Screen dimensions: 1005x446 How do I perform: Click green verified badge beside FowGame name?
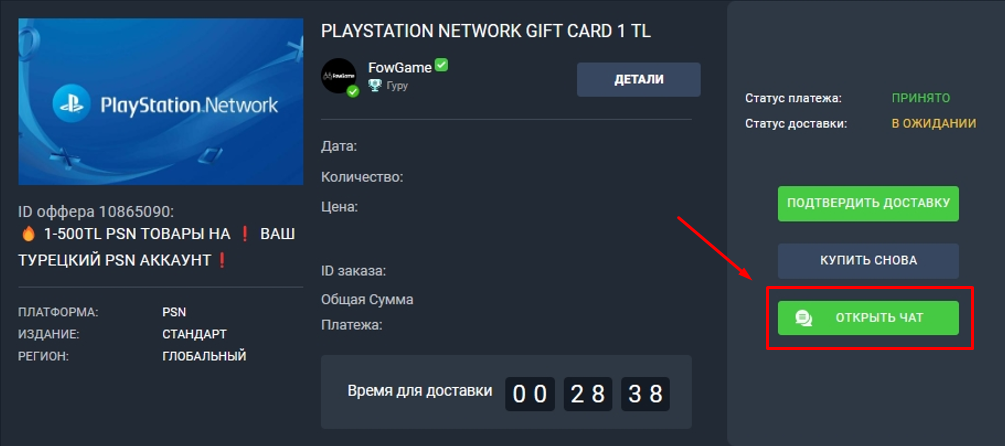pyautogui.click(x=441, y=65)
